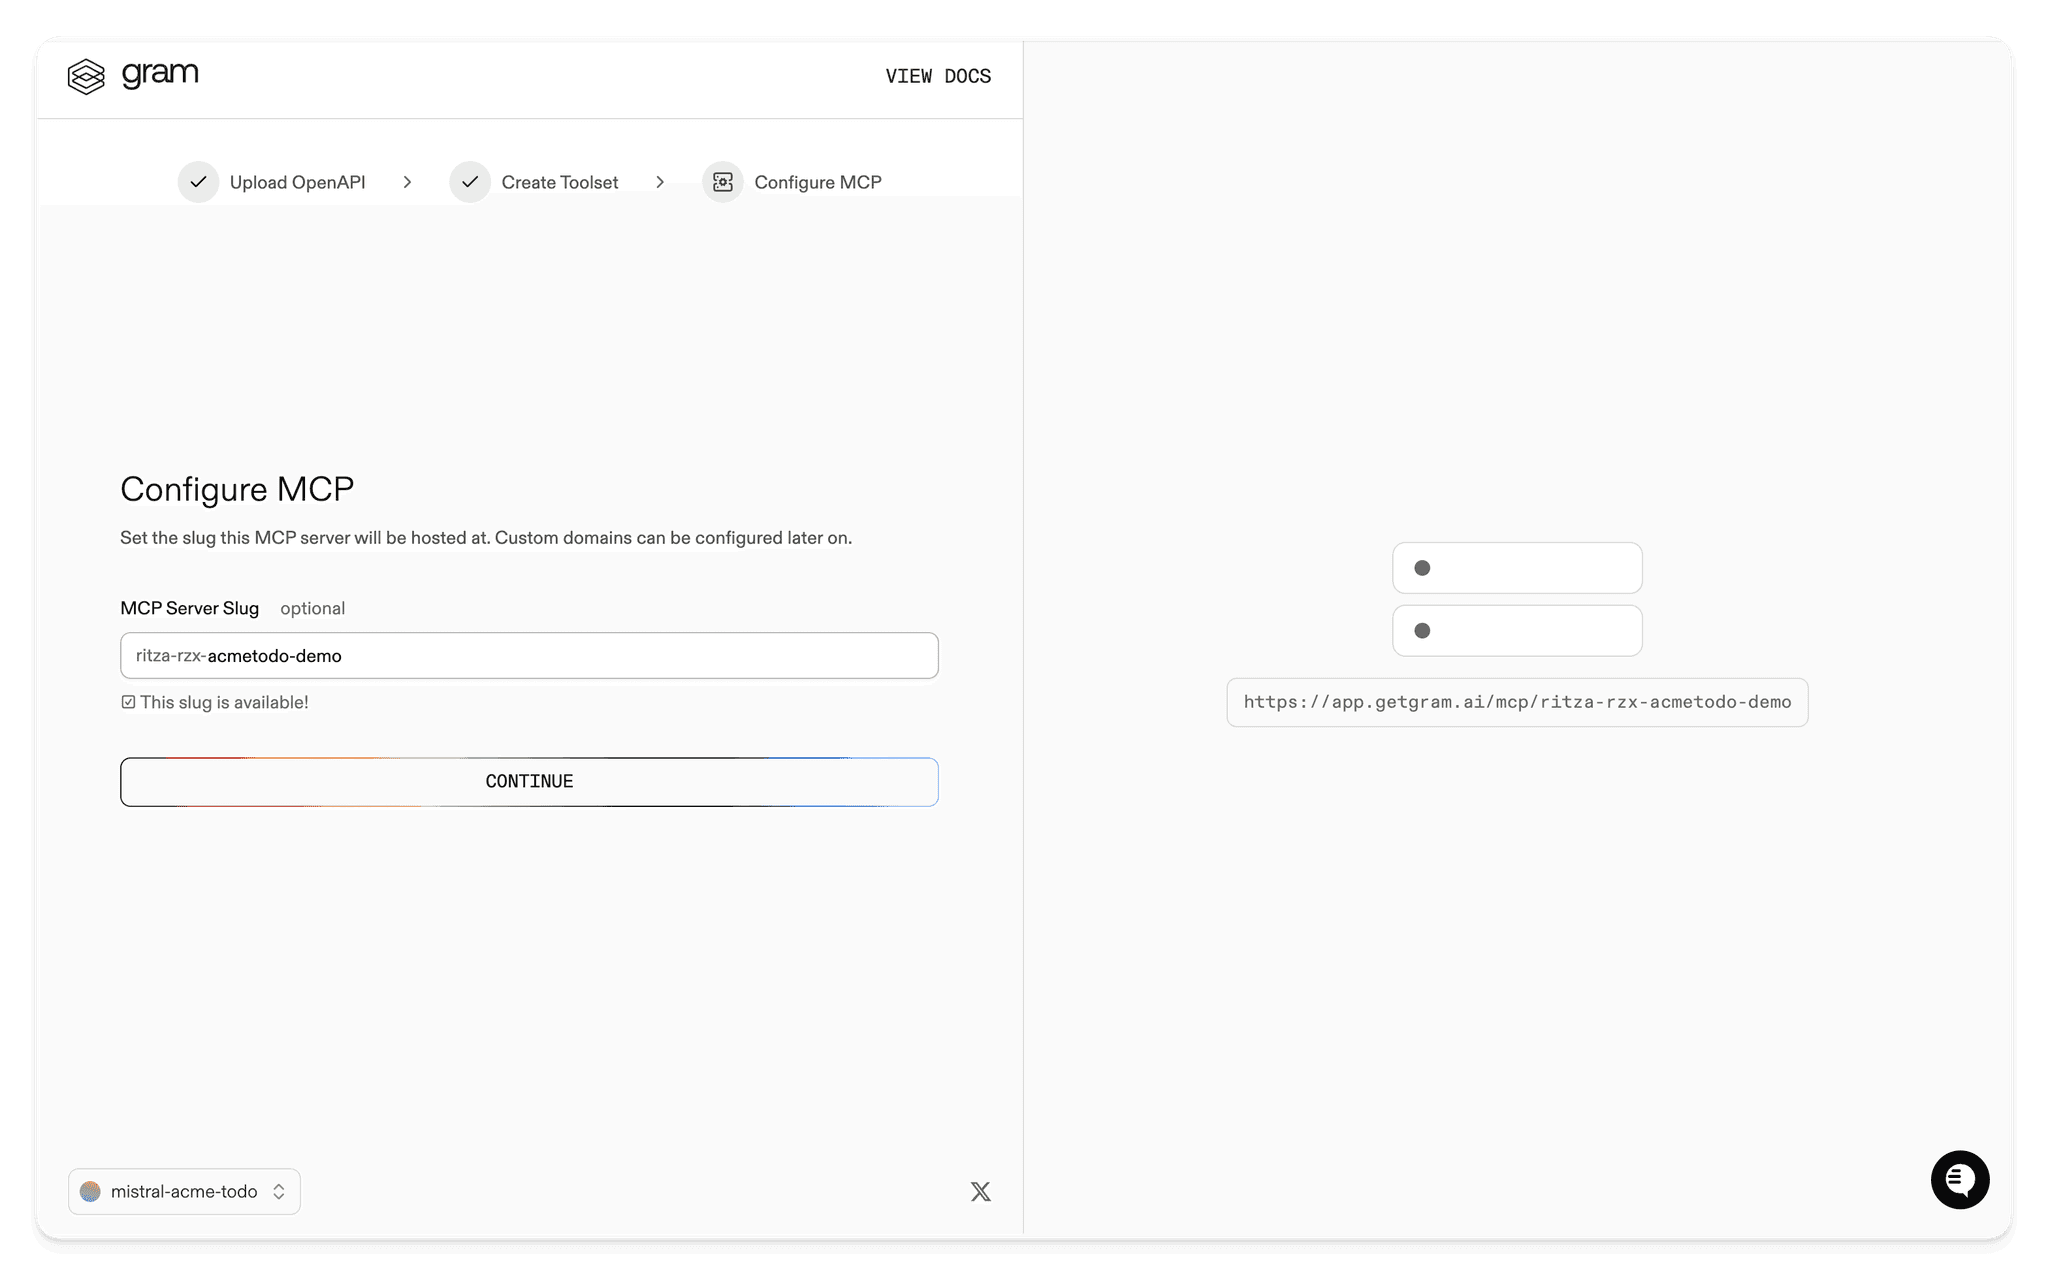
Task: Go to the Upload OpenAPI step
Action: (x=297, y=182)
